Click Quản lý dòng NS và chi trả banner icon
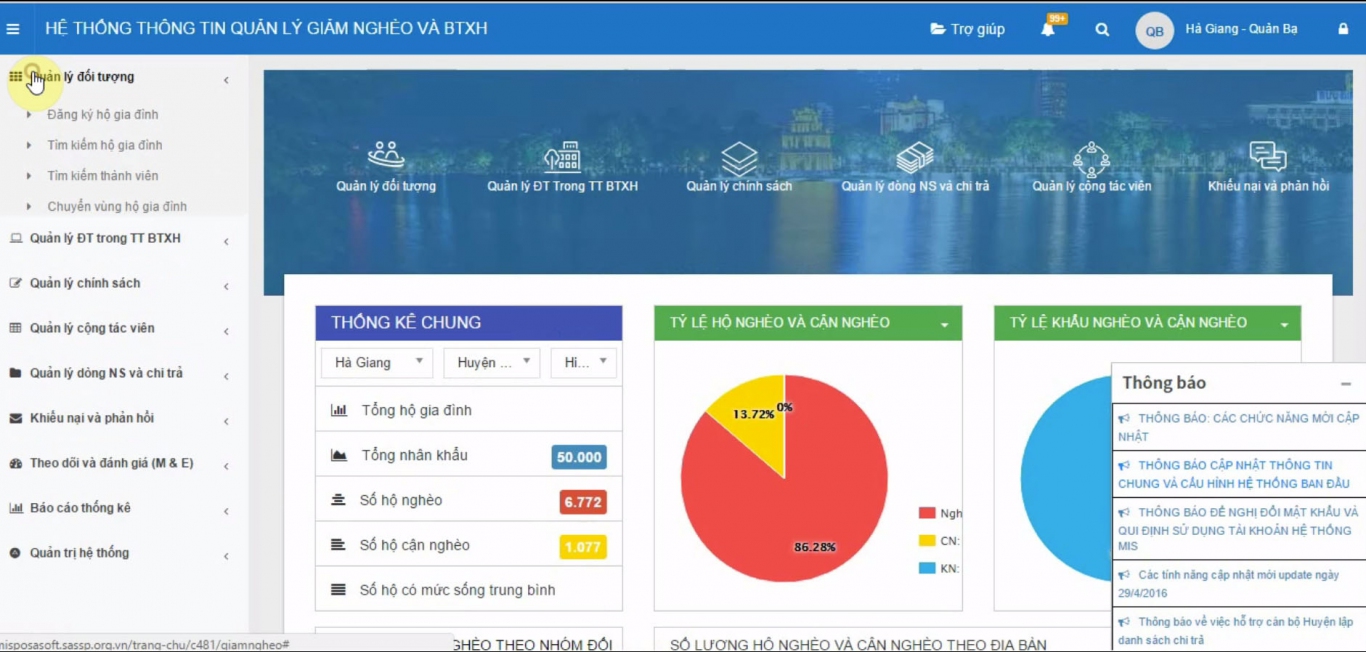The width and height of the screenshot is (1366, 652). pos(915,157)
